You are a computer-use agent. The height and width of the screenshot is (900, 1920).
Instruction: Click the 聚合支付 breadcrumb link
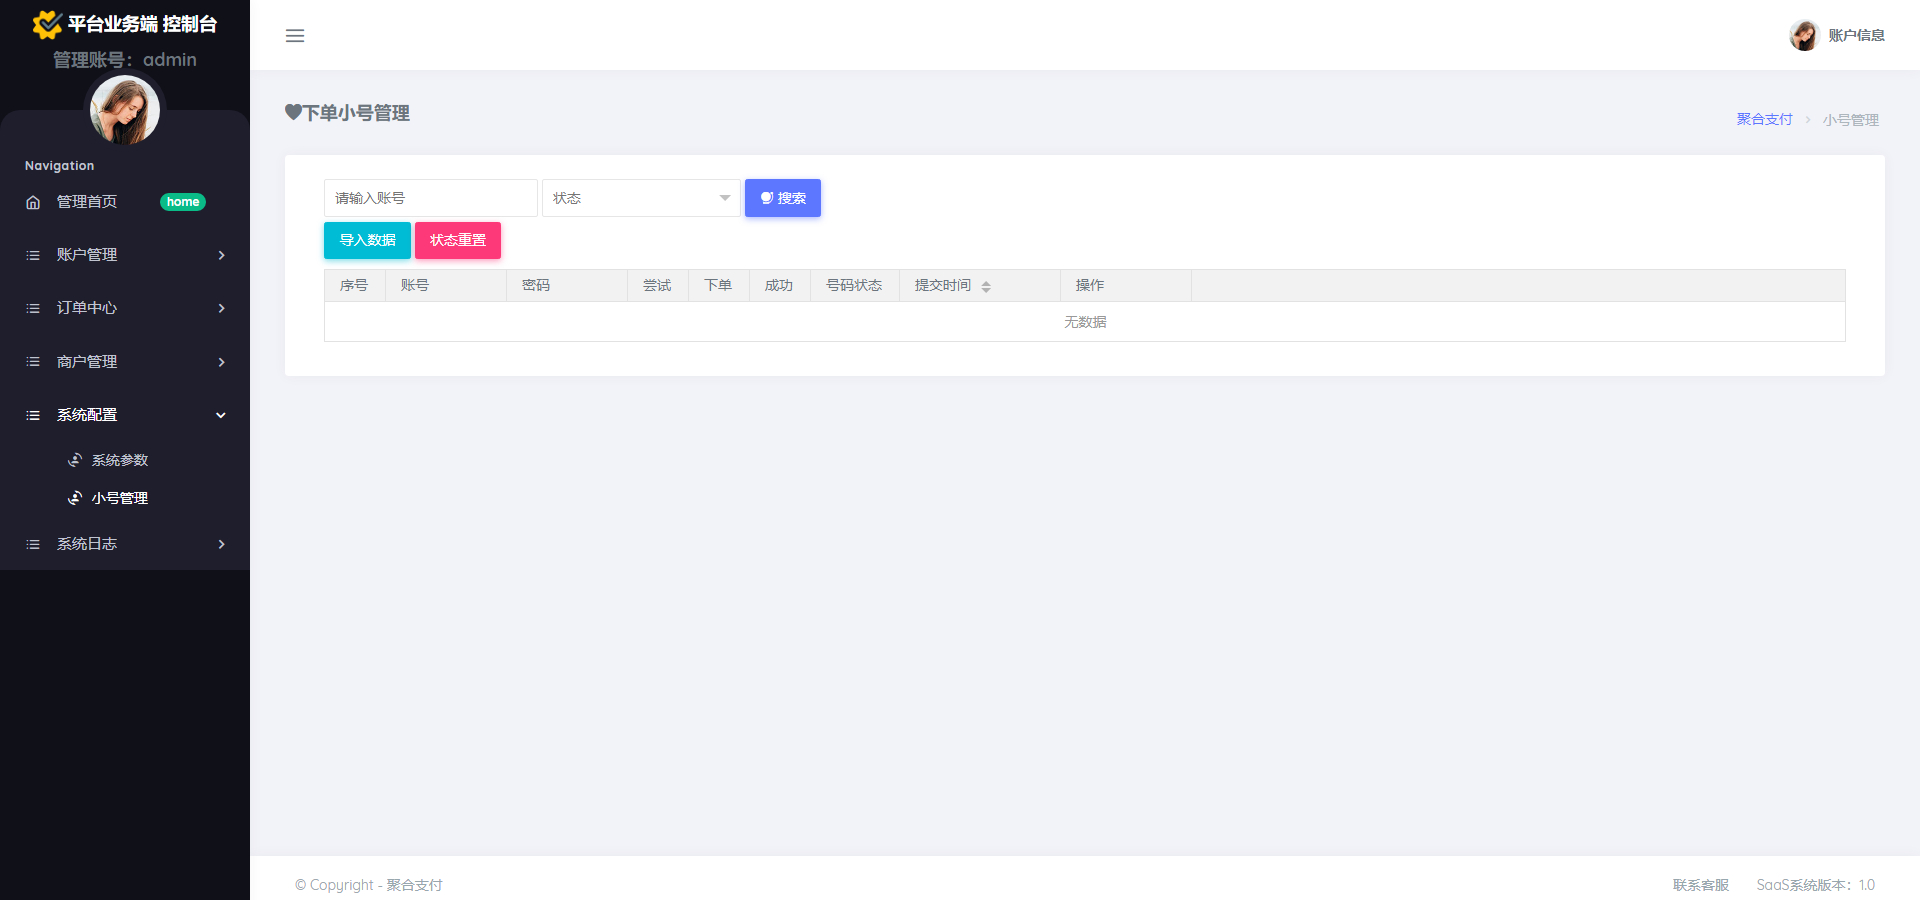(x=1764, y=119)
